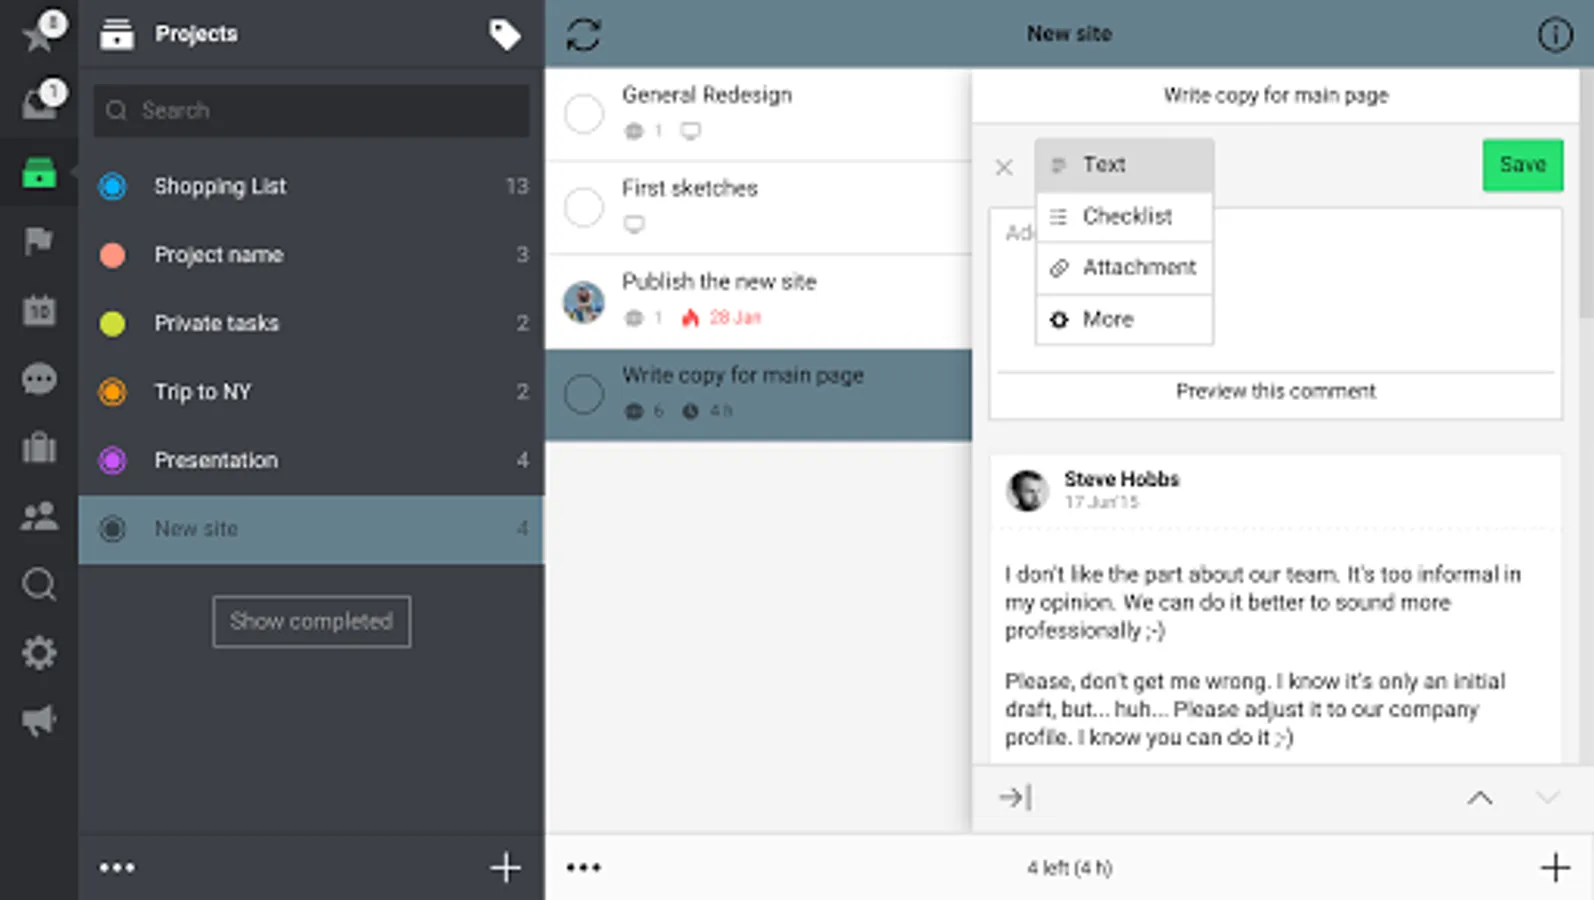Open the info icon for New site
1594x900 pixels.
[x=1554, y=34]
